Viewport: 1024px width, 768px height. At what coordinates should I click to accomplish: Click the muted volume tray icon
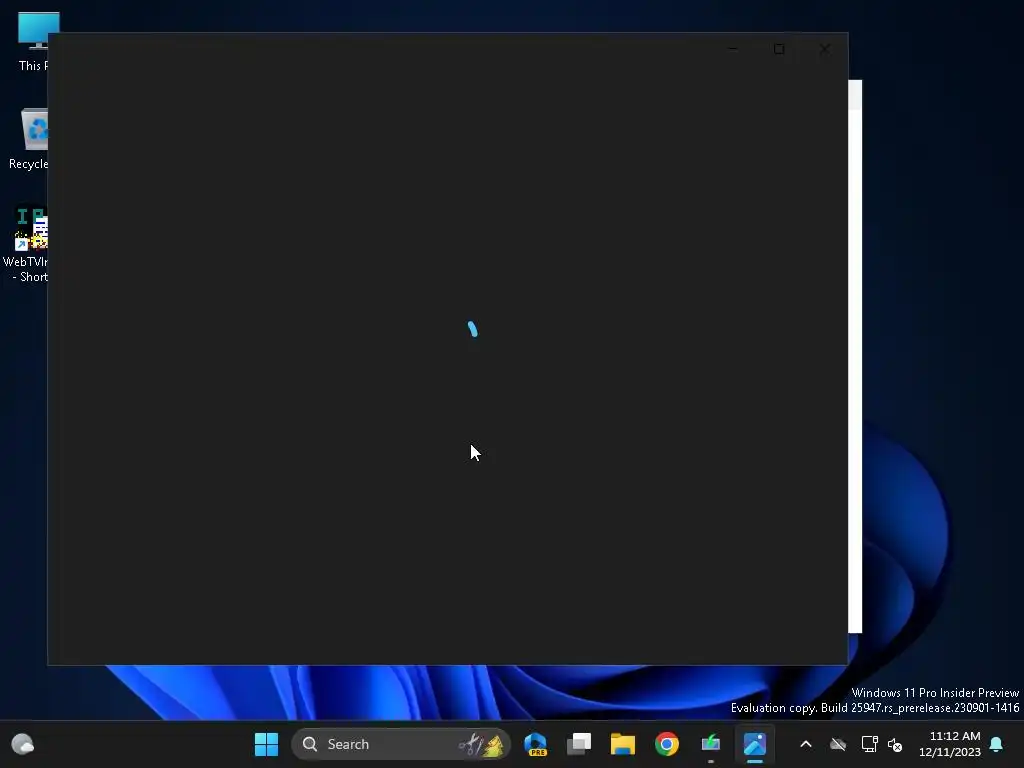(895, 744)
